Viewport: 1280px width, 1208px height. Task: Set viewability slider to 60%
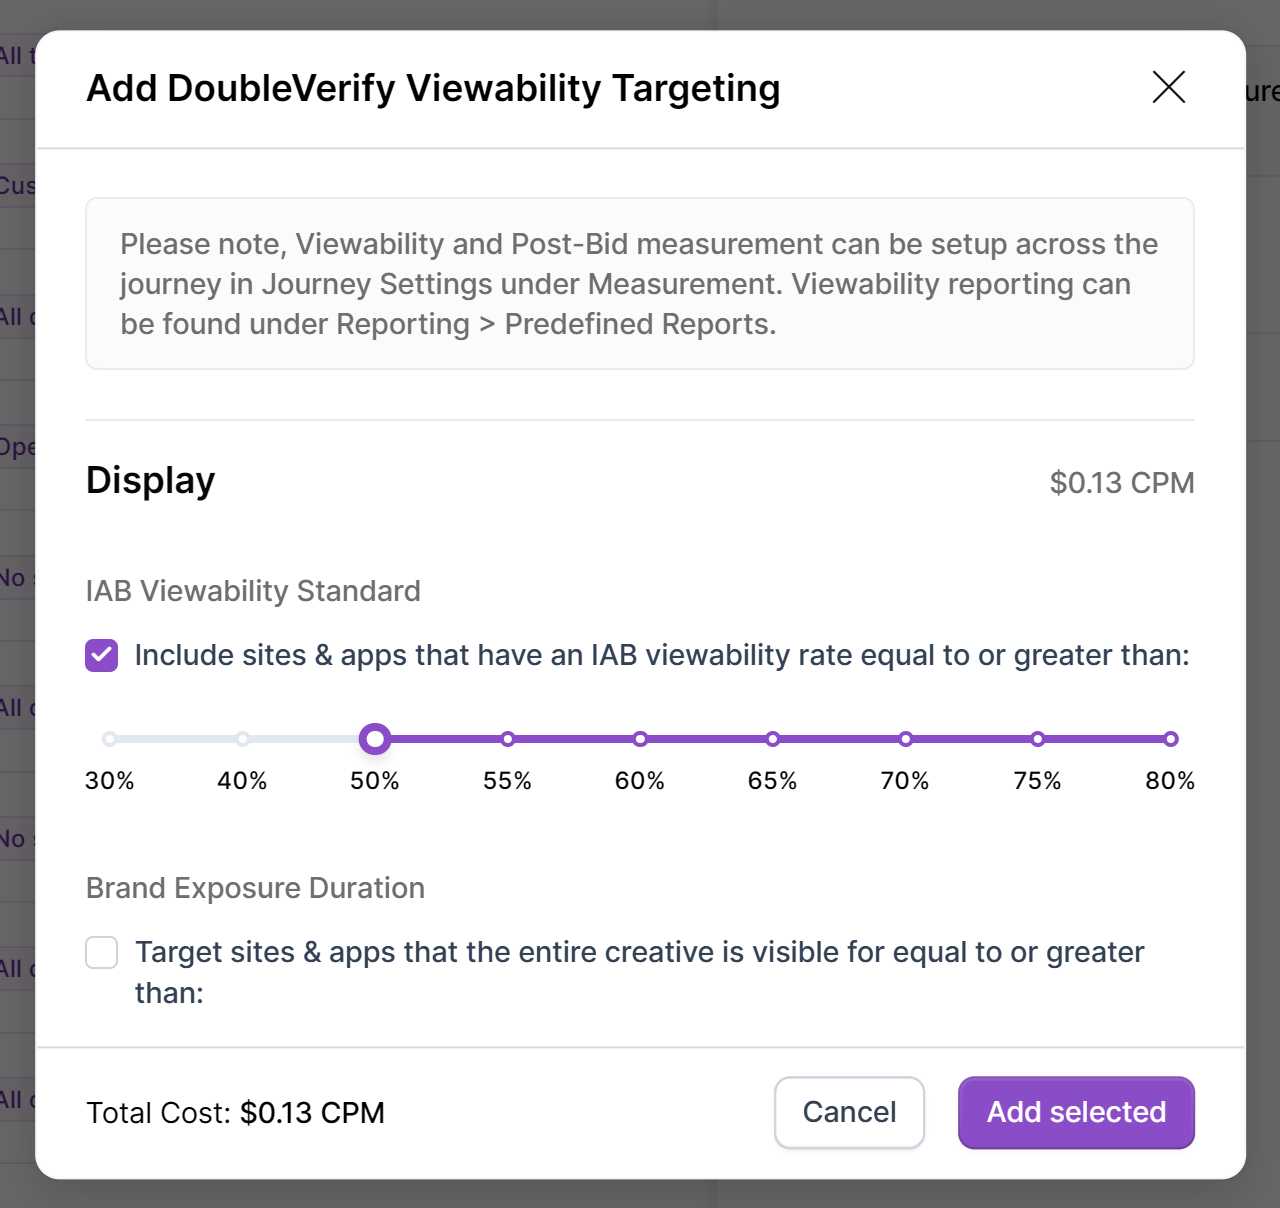click(x=640, y=739)
